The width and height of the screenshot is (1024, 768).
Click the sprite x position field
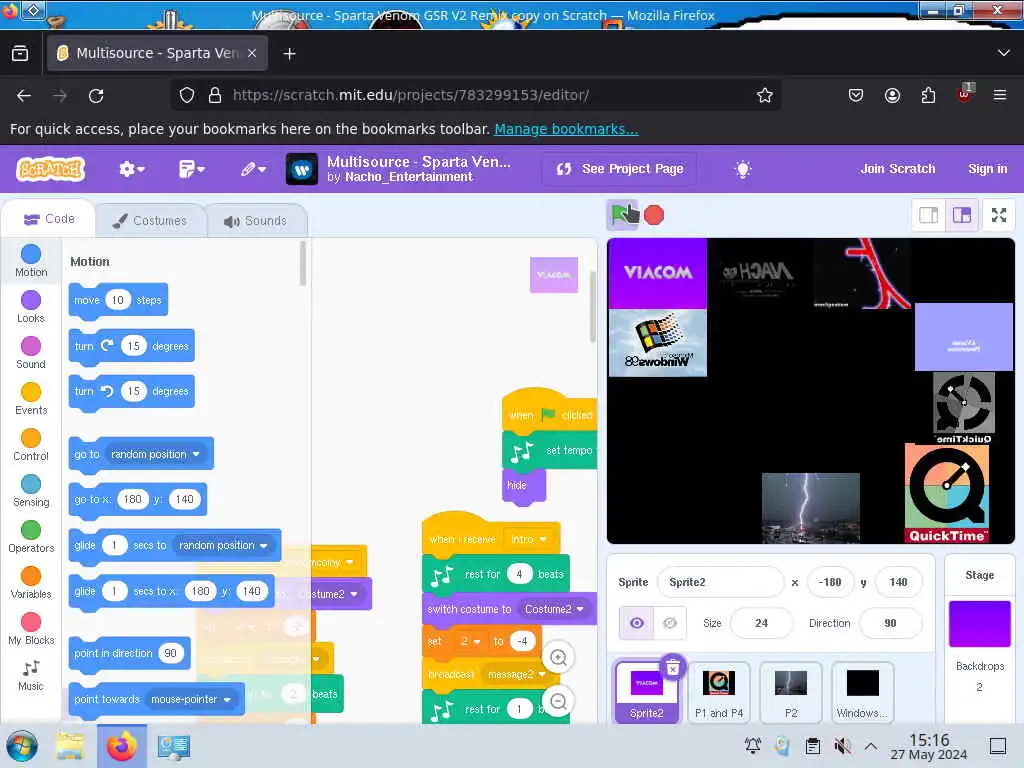(831, 582)
